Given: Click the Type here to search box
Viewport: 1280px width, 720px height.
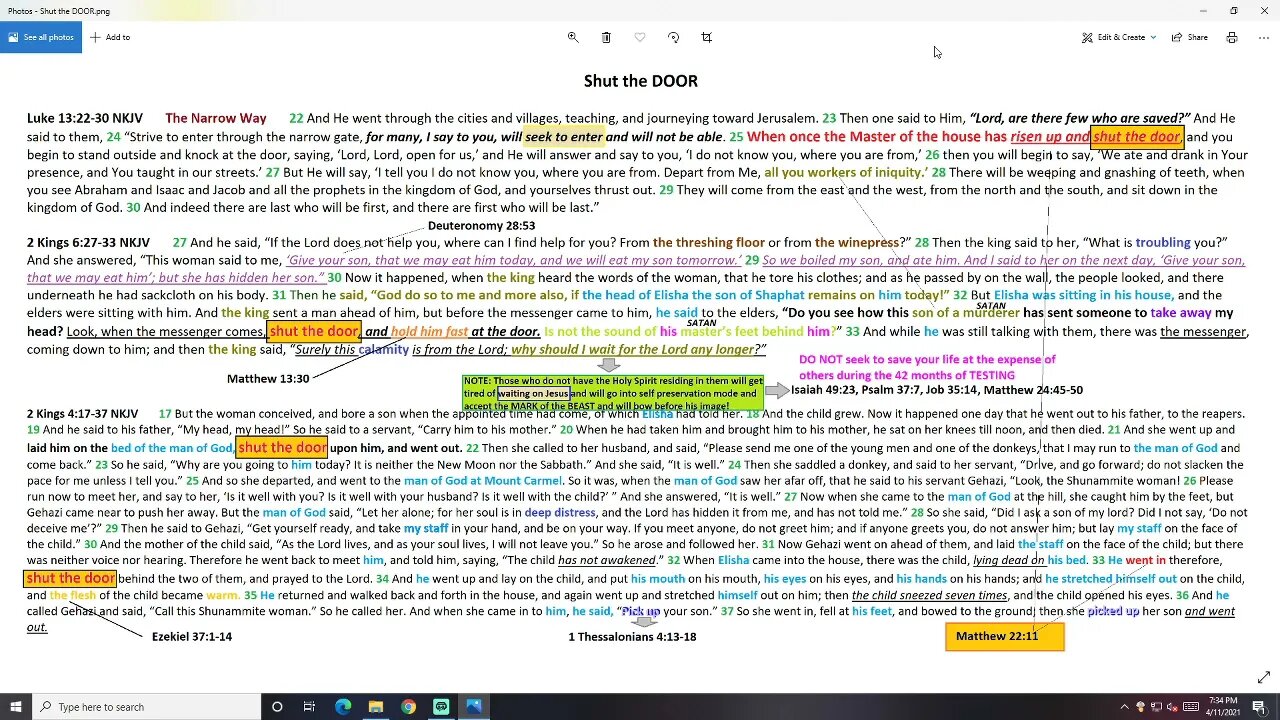Looking at the screenshot, I should pyautogui.click(x=147, y=707).
